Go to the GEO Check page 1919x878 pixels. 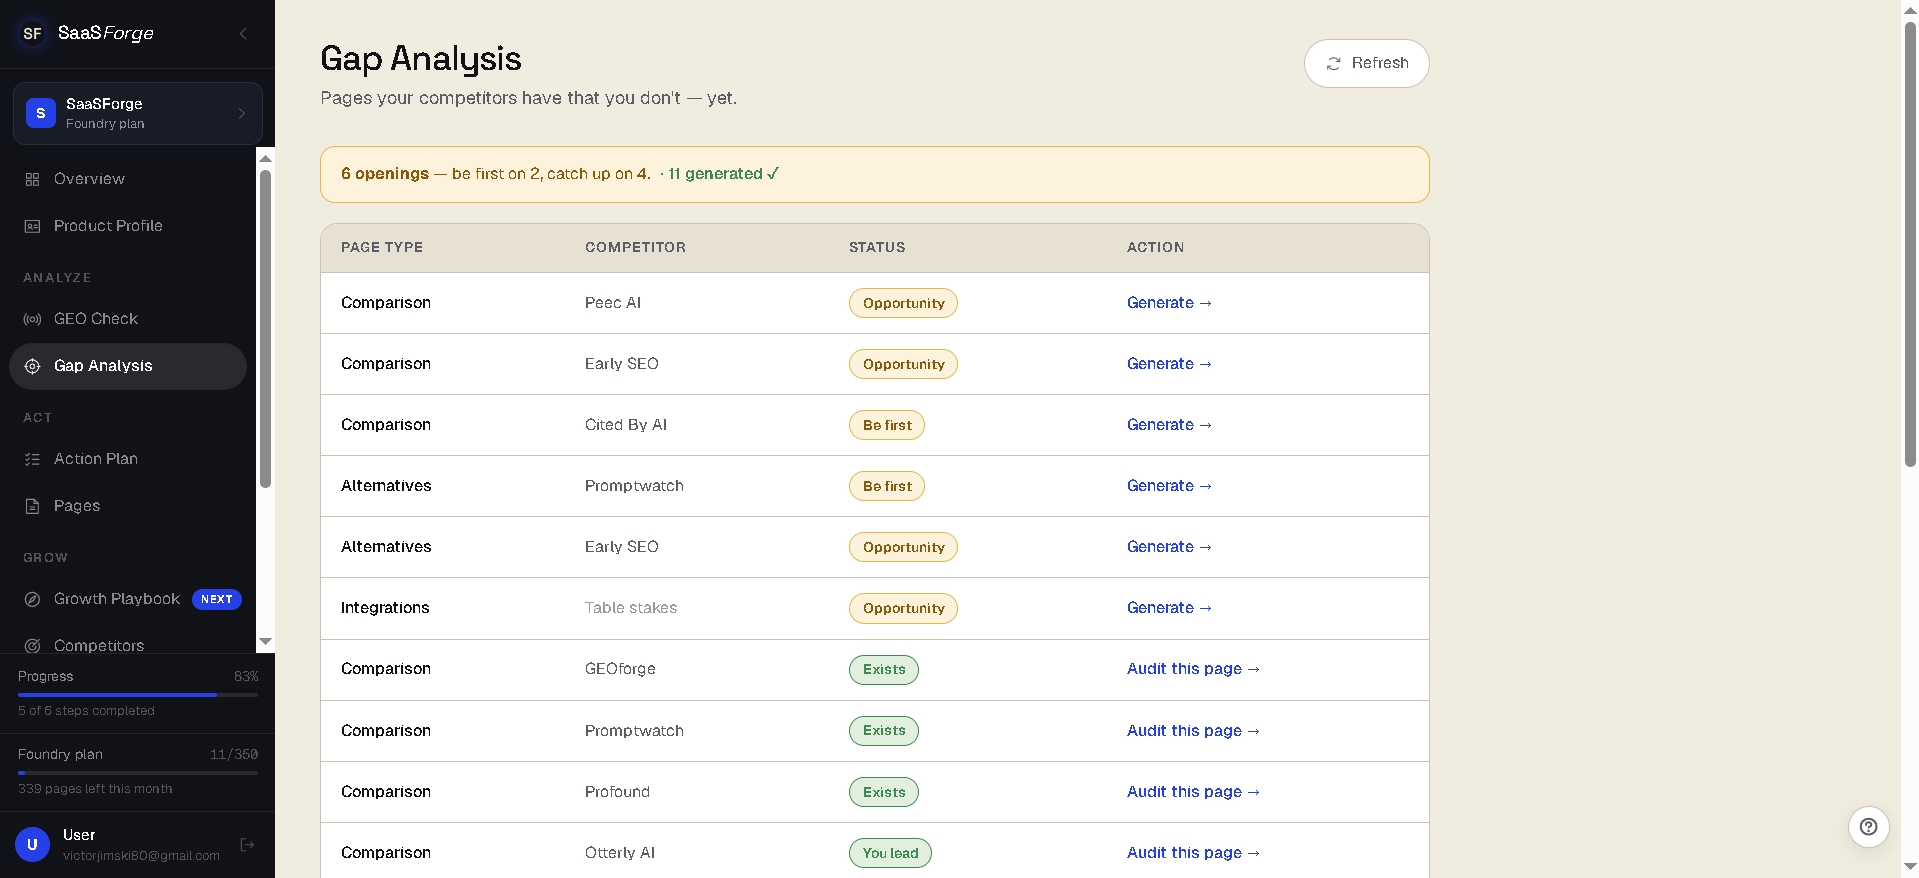pyautogui.click(x=128, y=319)
